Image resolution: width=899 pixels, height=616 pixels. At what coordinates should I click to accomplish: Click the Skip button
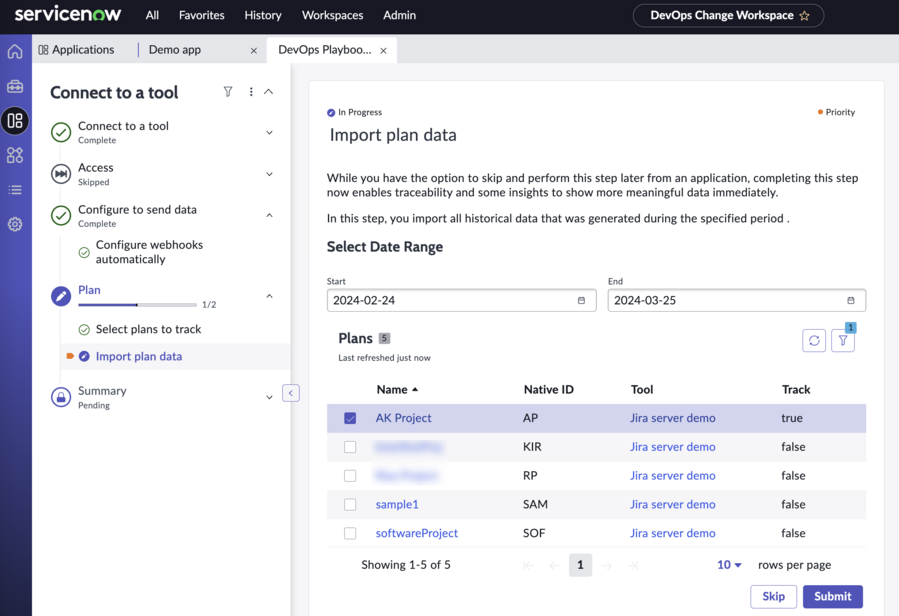point(773,596)
